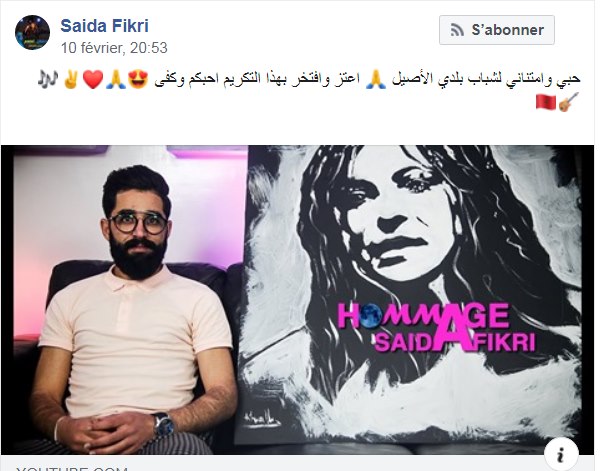This screenshot has width=603, height=471.
Task: Open the post timestamp 10 février, 20:53
Action: (114, 48)
